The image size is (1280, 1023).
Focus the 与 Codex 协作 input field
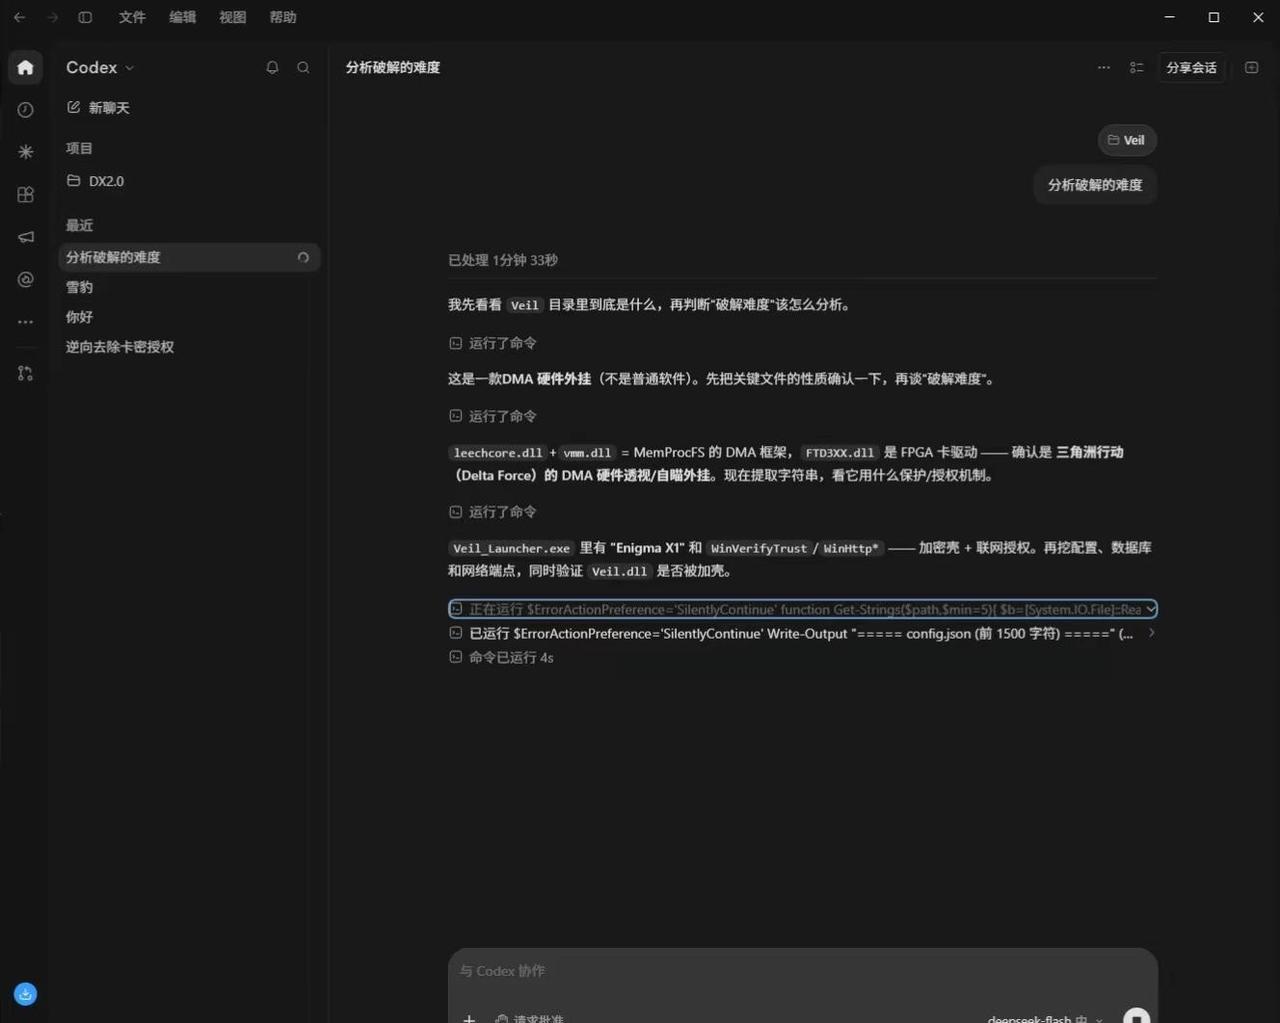[803, 971]
